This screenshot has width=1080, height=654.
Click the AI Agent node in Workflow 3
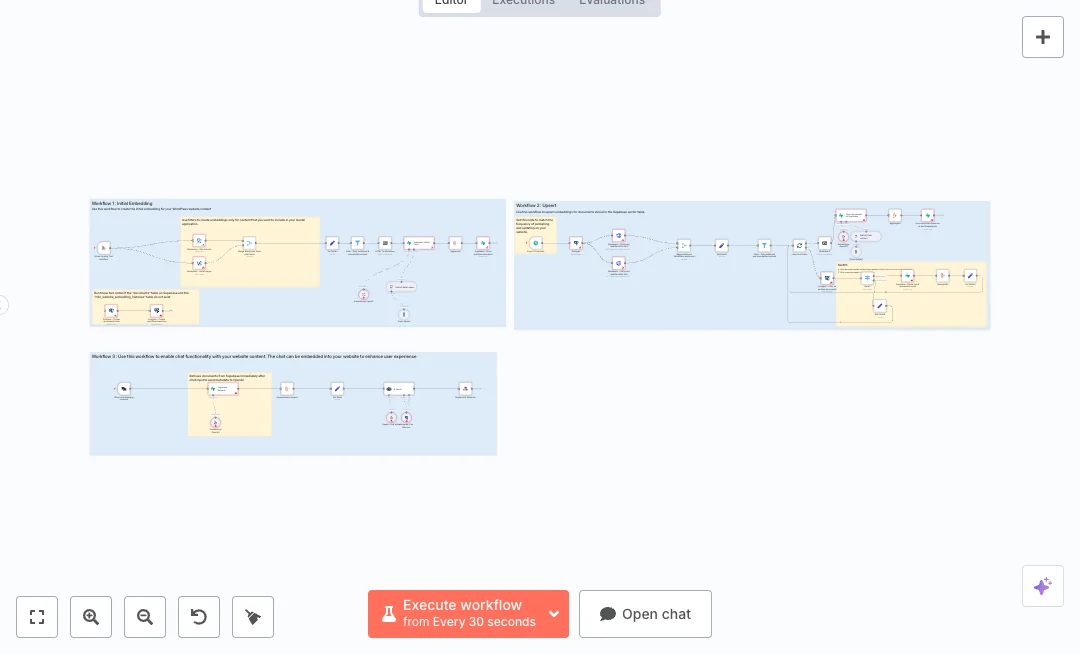[x=398, y=389]
